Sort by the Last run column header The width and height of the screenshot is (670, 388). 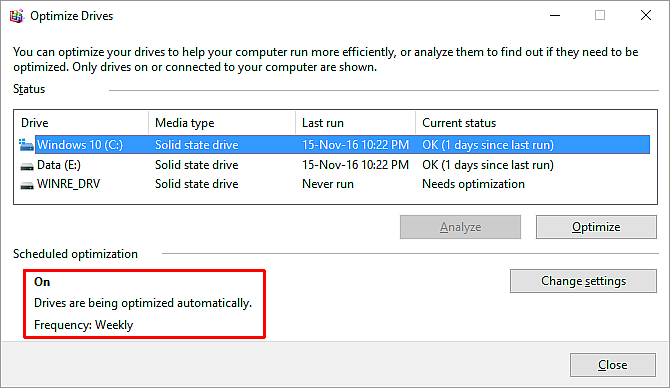pyautogui.click(x=355, y=123)
